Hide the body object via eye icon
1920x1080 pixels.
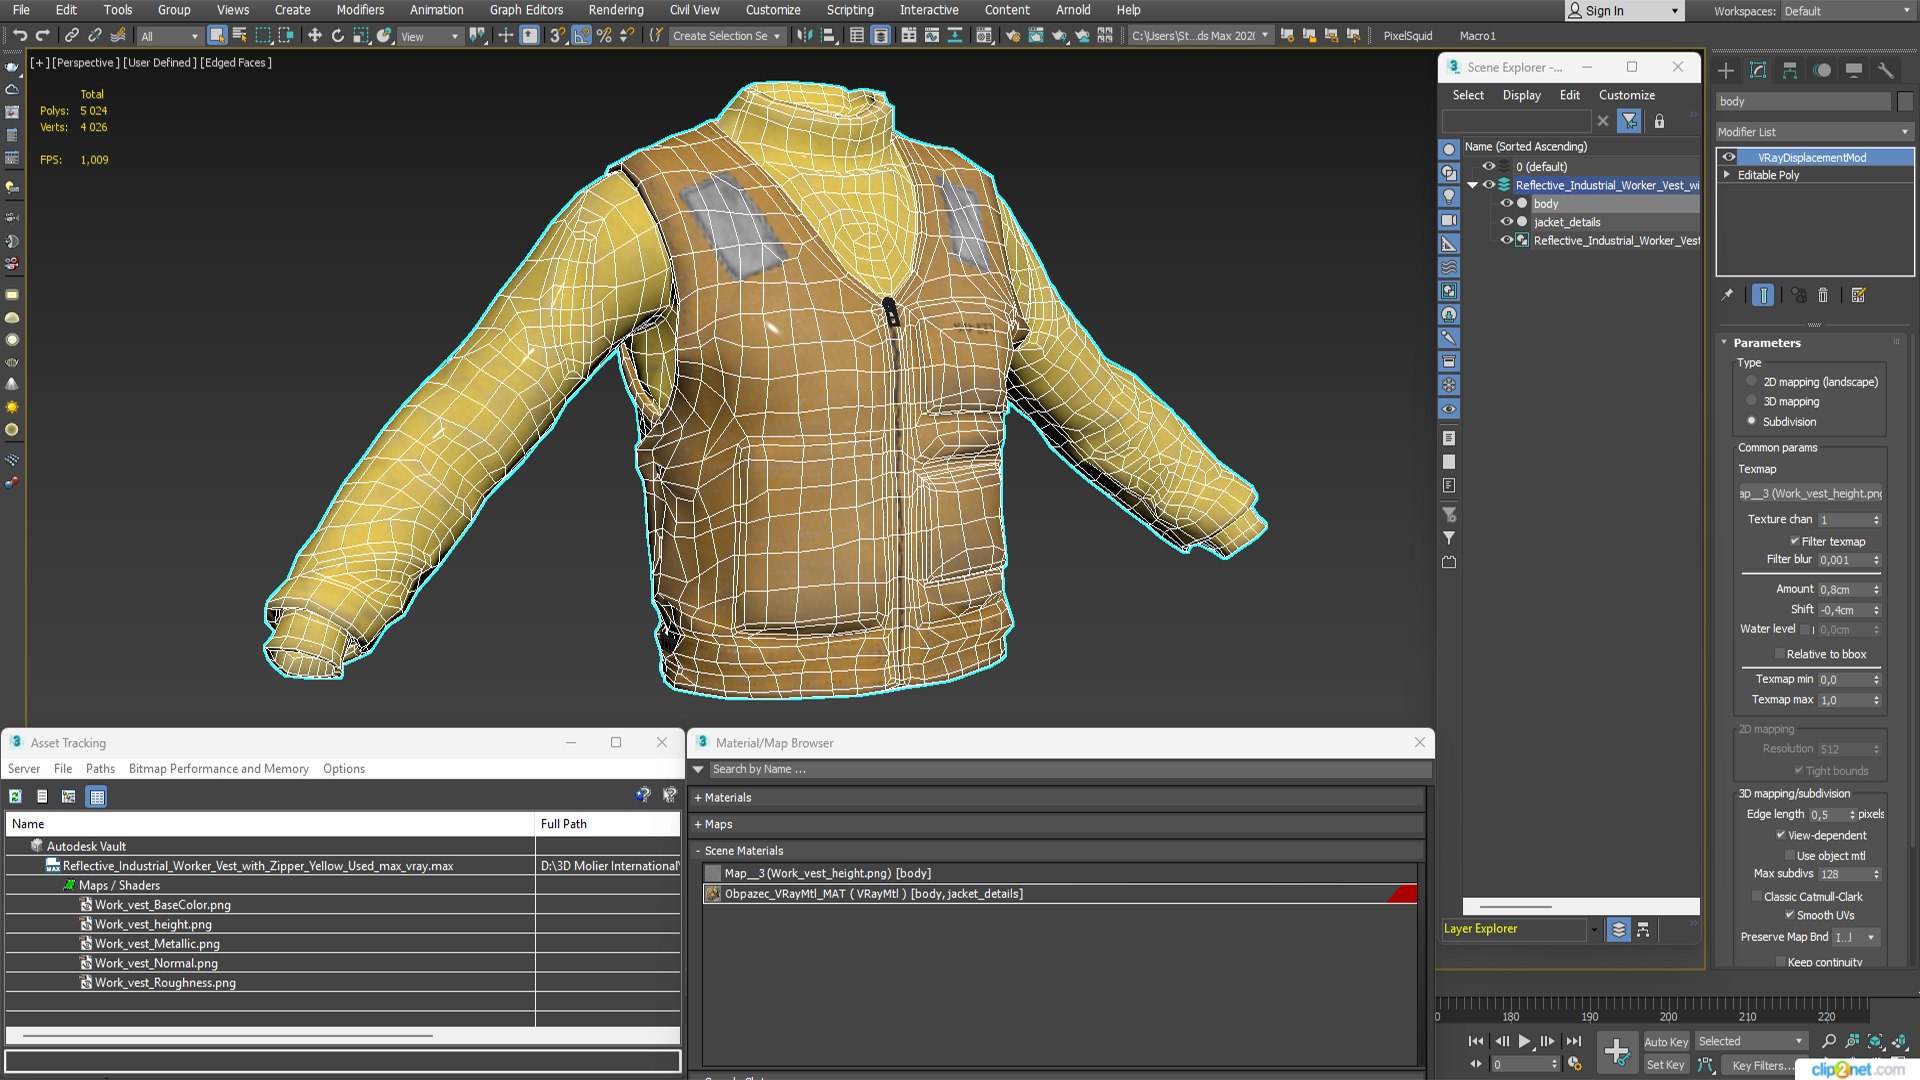[x=1506, y=203]
